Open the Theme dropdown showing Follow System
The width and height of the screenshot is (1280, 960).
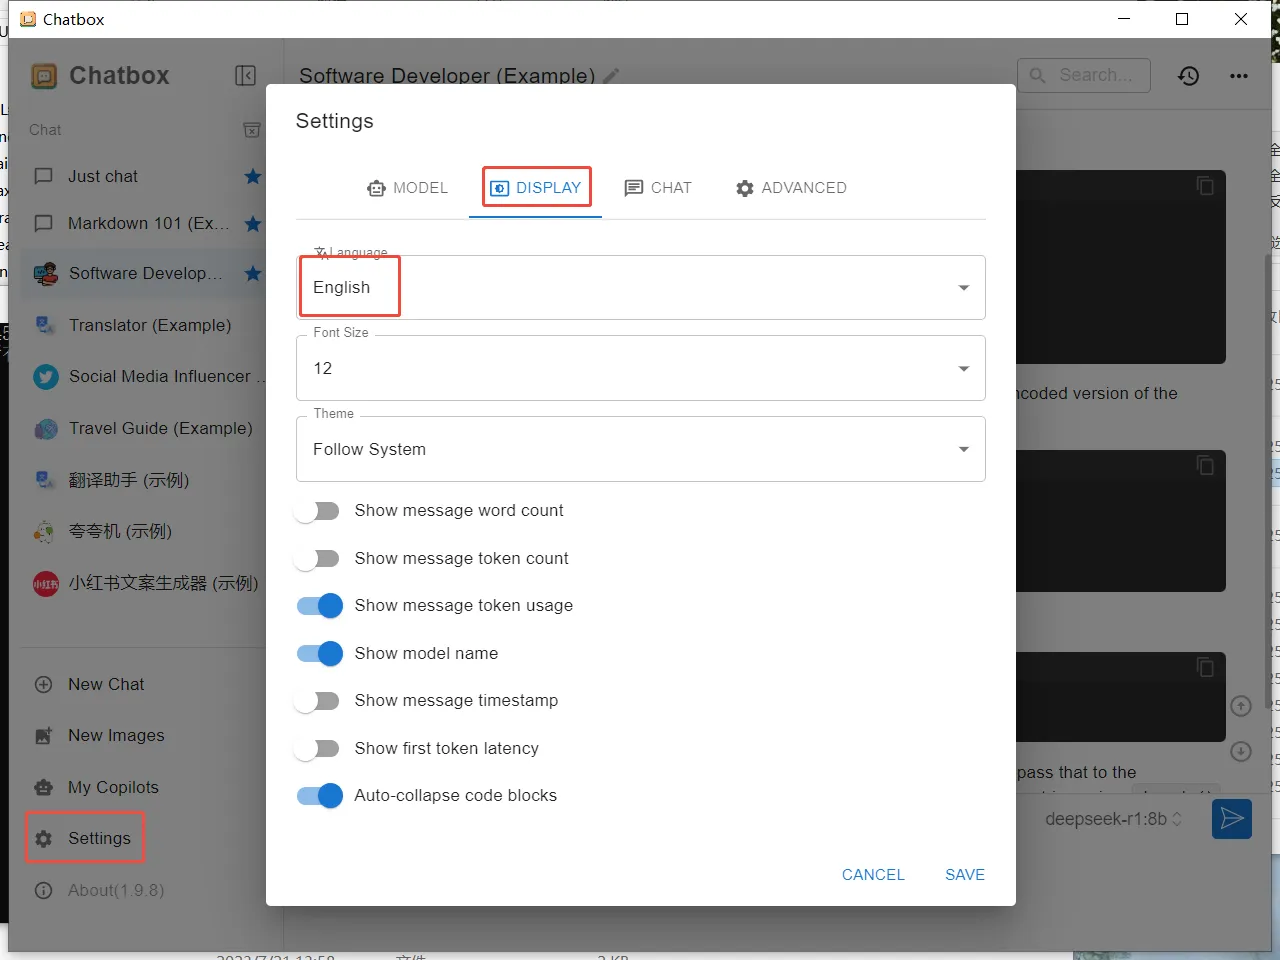[641, 449]
